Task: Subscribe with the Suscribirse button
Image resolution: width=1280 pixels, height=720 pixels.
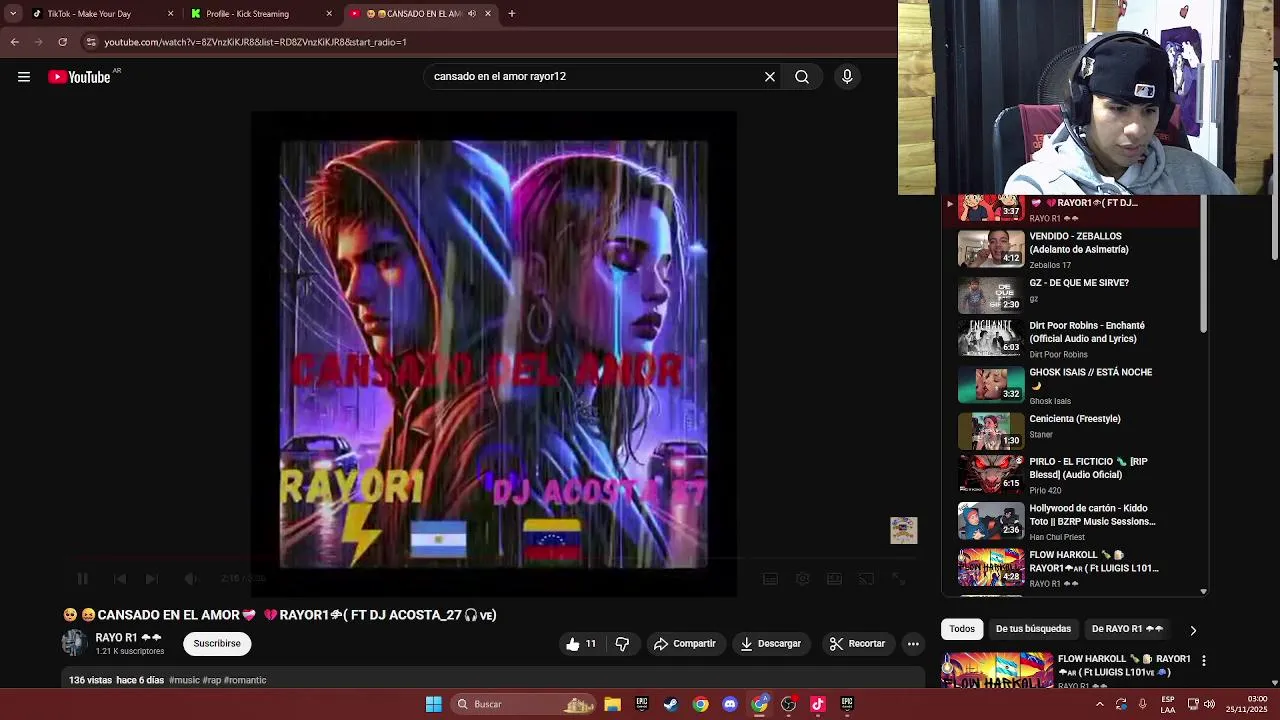Action: point(217,644)
